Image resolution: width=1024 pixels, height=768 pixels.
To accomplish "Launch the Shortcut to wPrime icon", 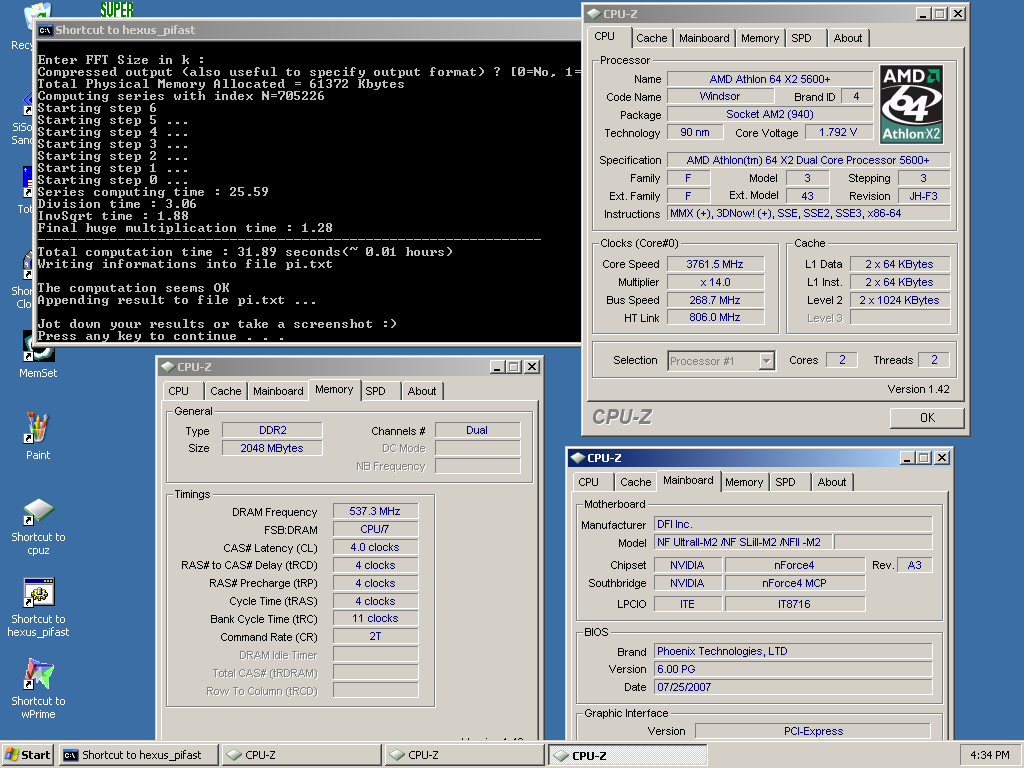I will pos(38,689).
